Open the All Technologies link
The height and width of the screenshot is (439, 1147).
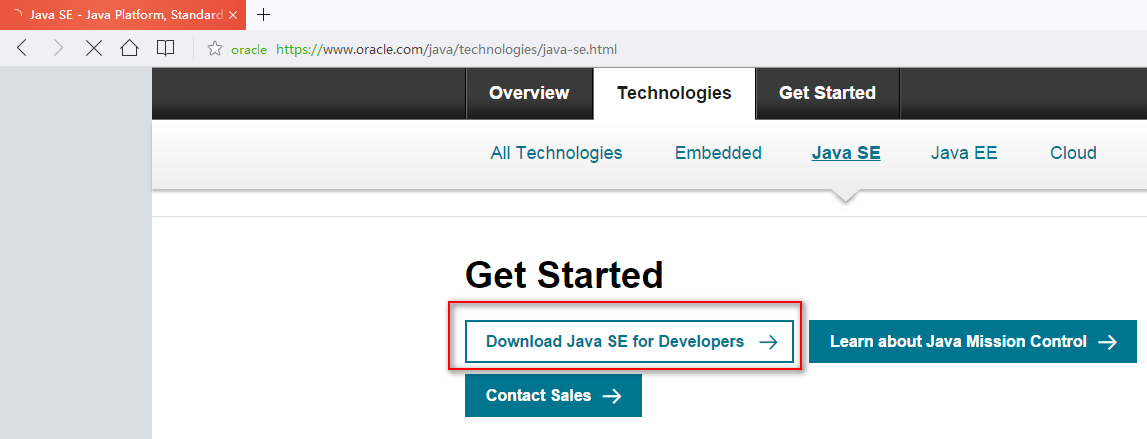pyautogui.click(x=556, y=153)
